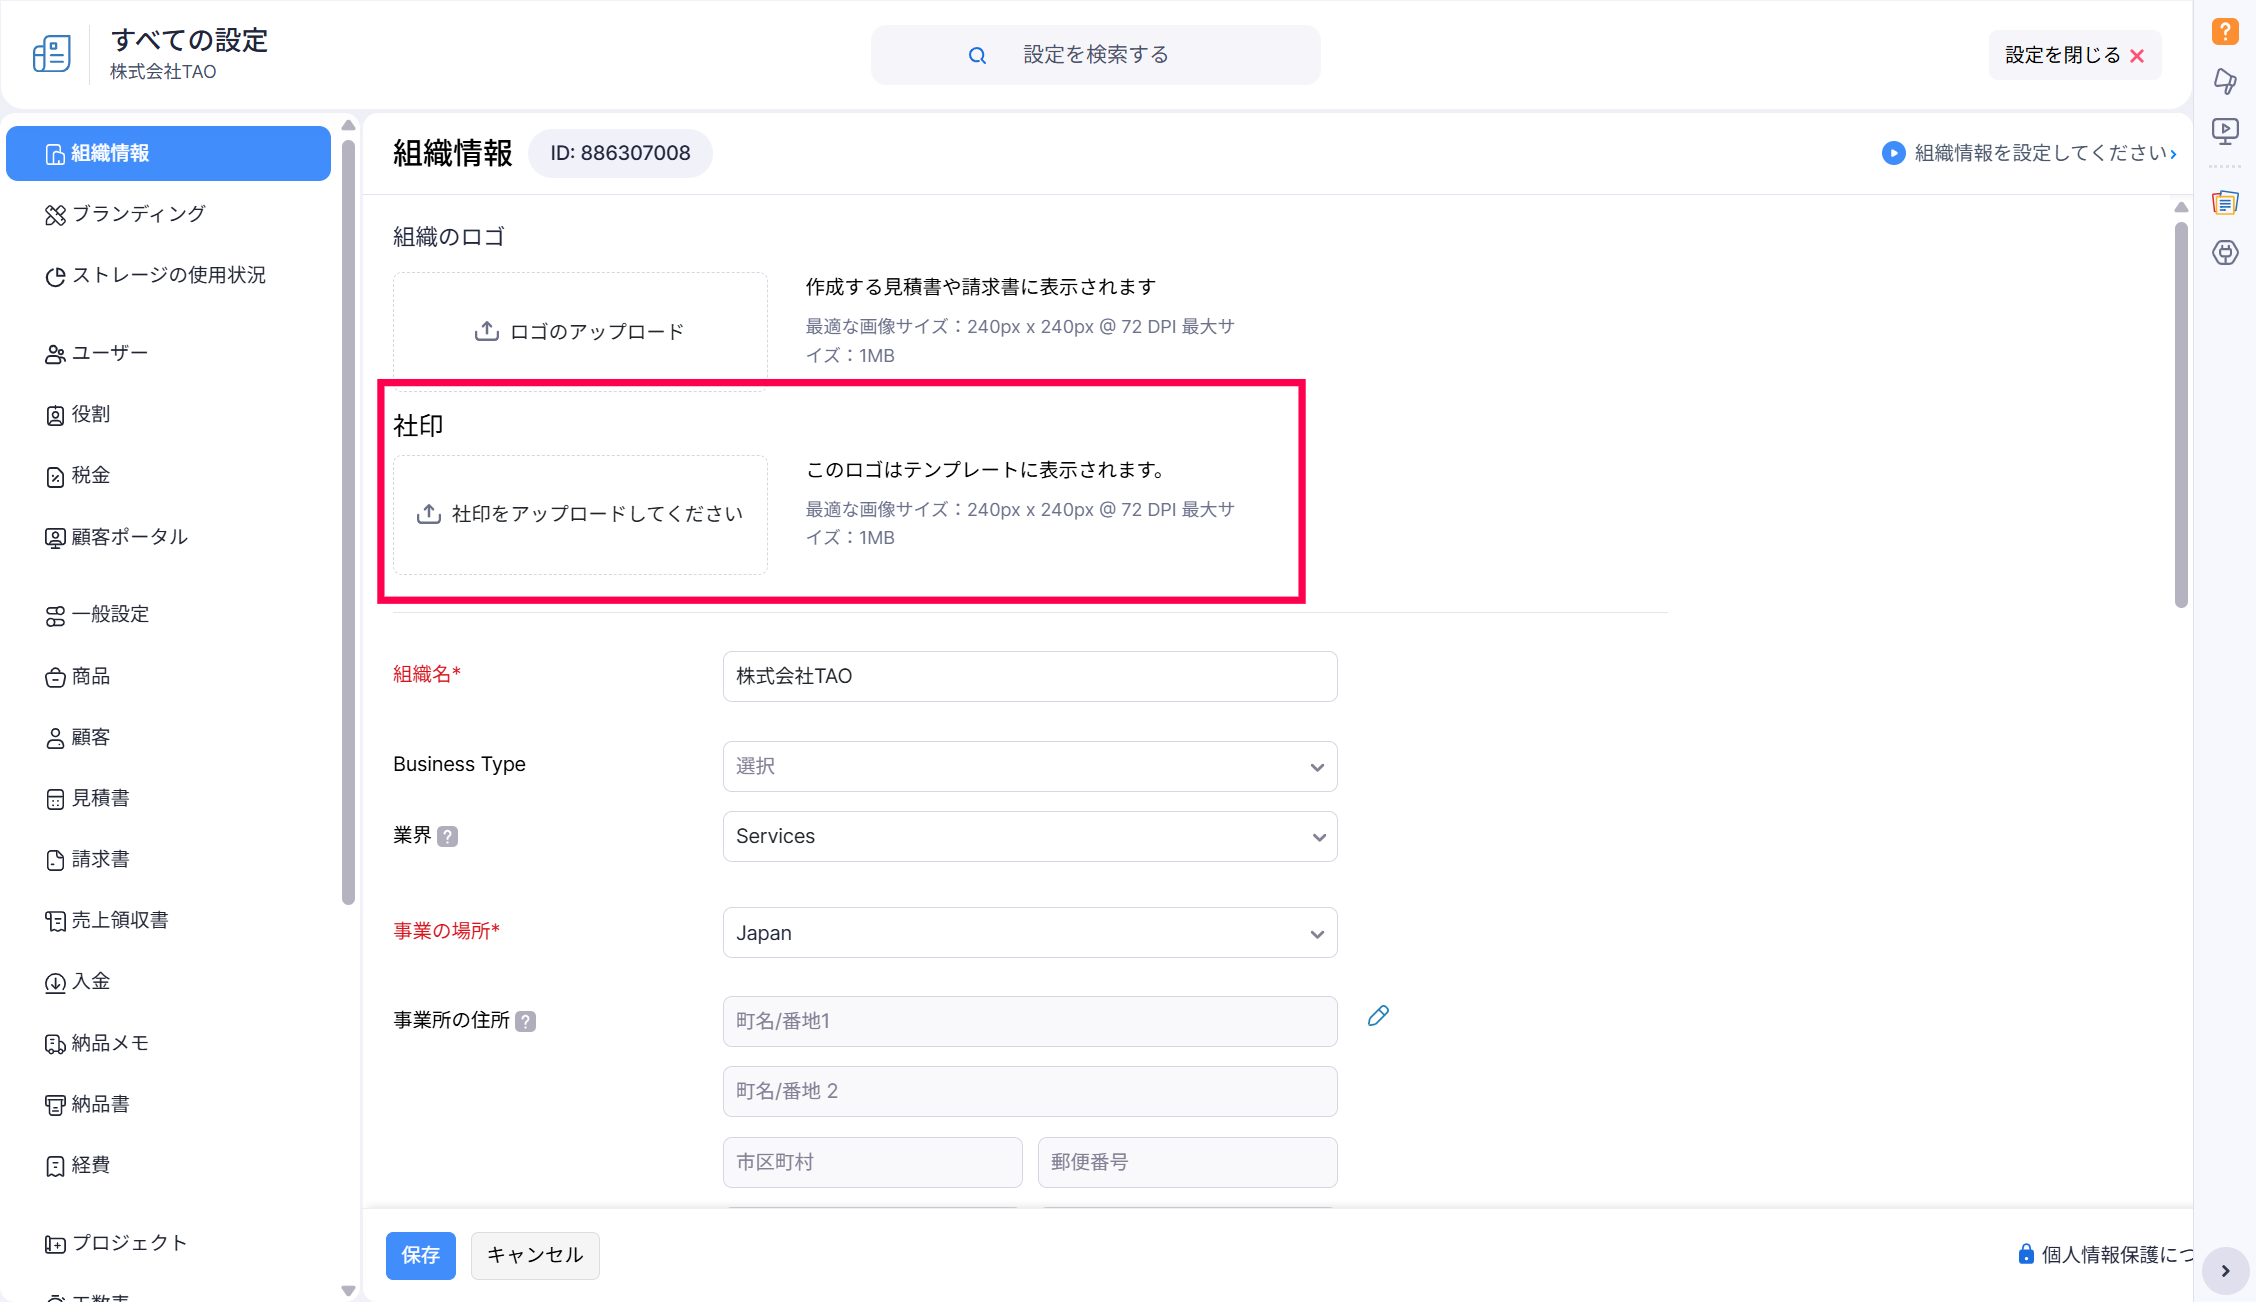Viewport: 2256px width, 1302px height.
Task: Open the announcements megaphone icon in right rail
Action: 2225,81
